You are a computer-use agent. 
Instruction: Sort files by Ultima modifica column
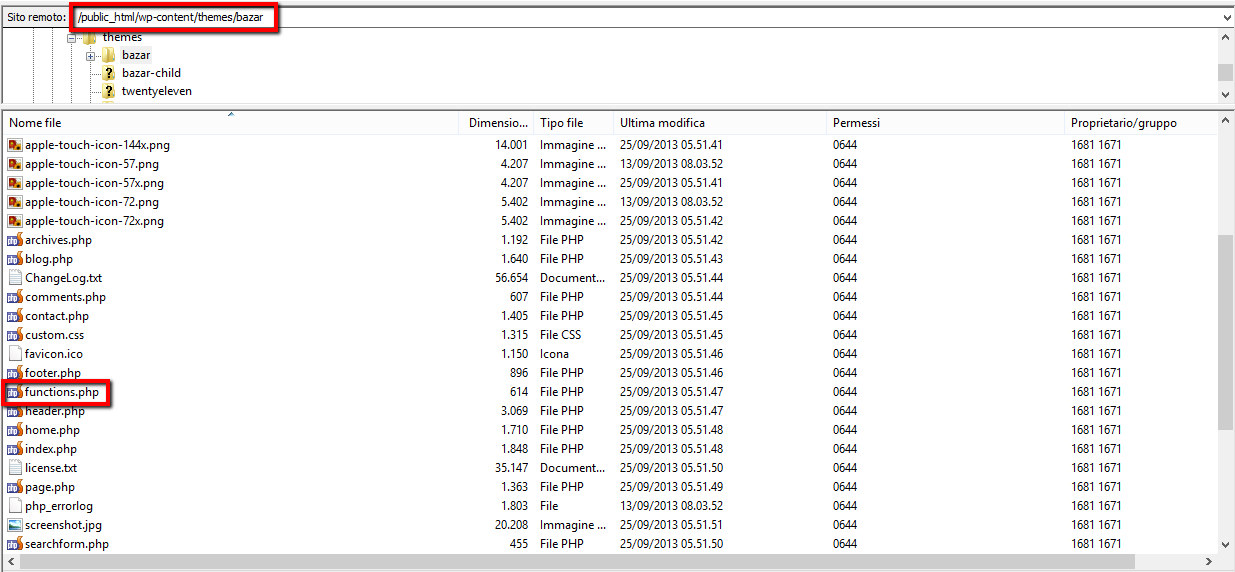tap(720, 123)
